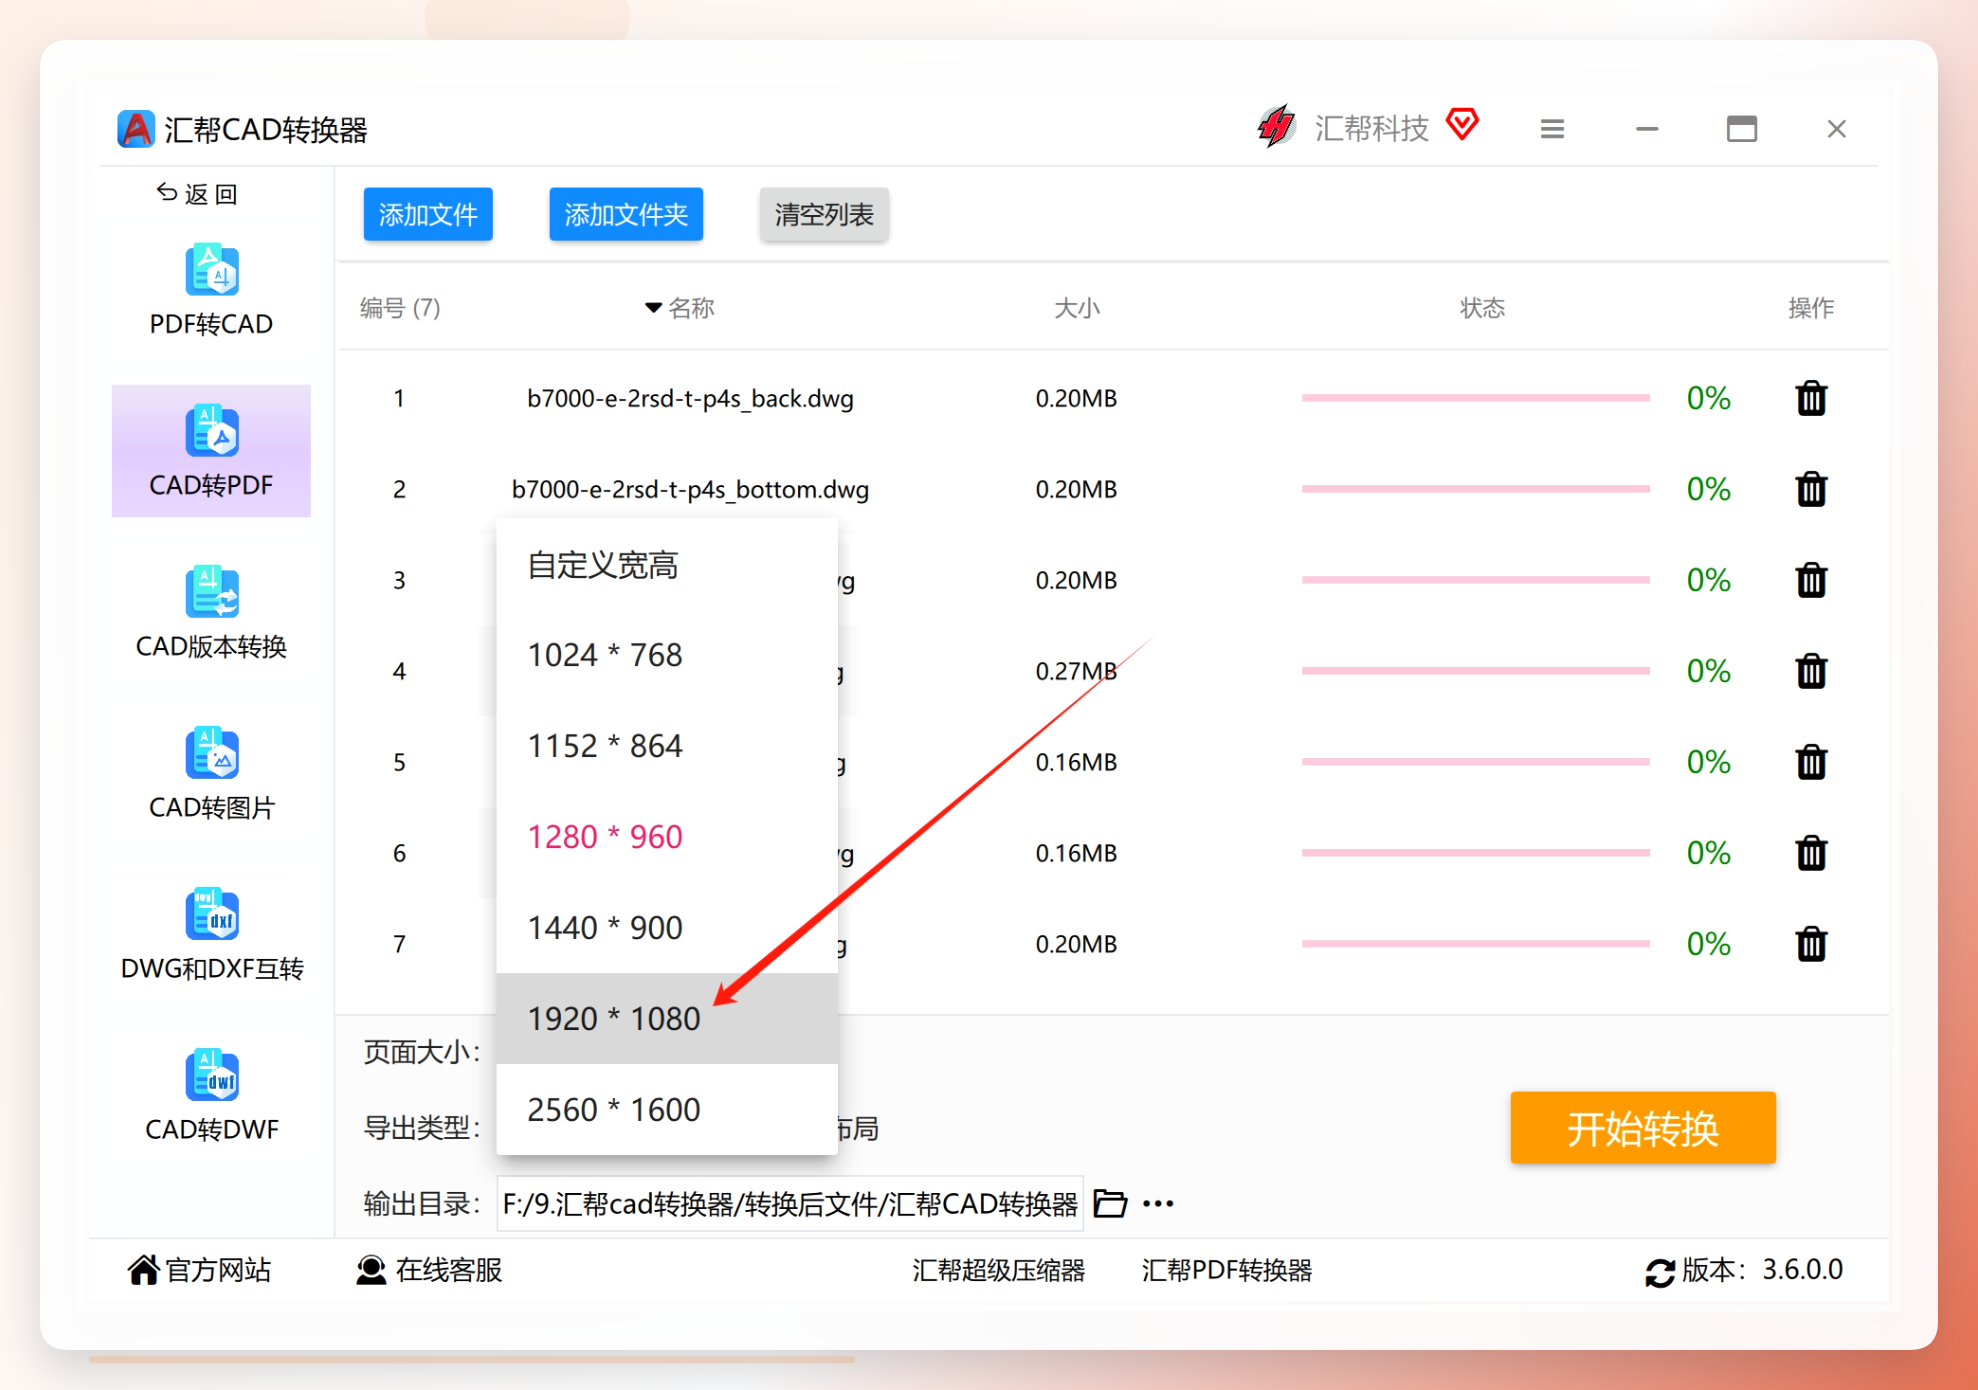This screenshot has height=1390, width=1978.
Task: Click trash icon in row 3
Action: 1811,580
